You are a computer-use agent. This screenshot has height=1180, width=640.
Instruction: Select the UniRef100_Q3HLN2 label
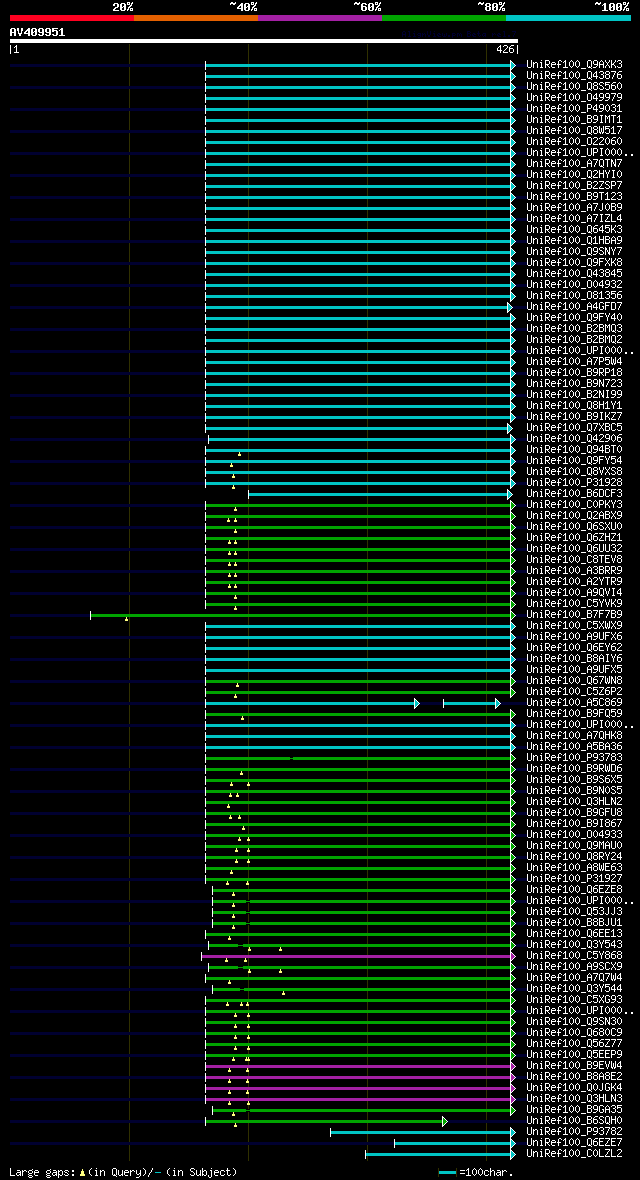click(574, 801)
